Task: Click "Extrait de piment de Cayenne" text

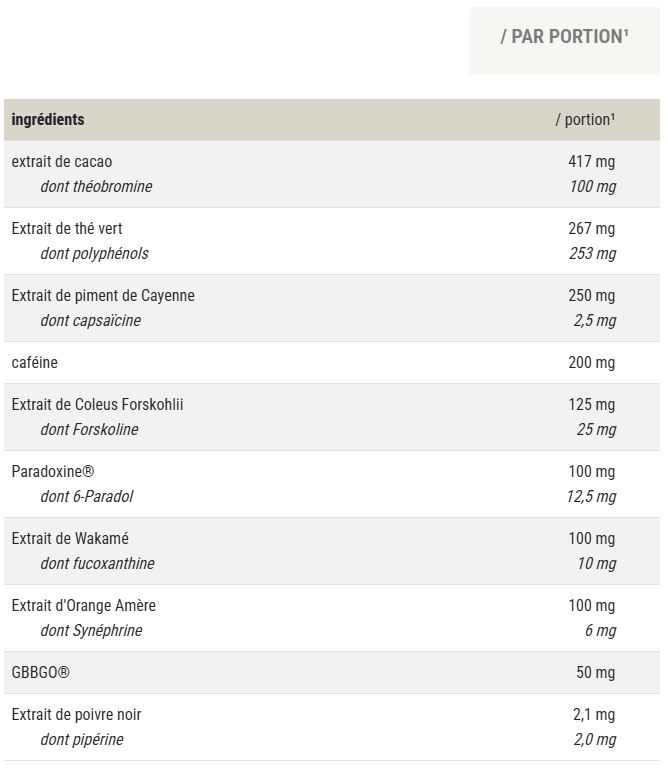Action: coord(103,296)
